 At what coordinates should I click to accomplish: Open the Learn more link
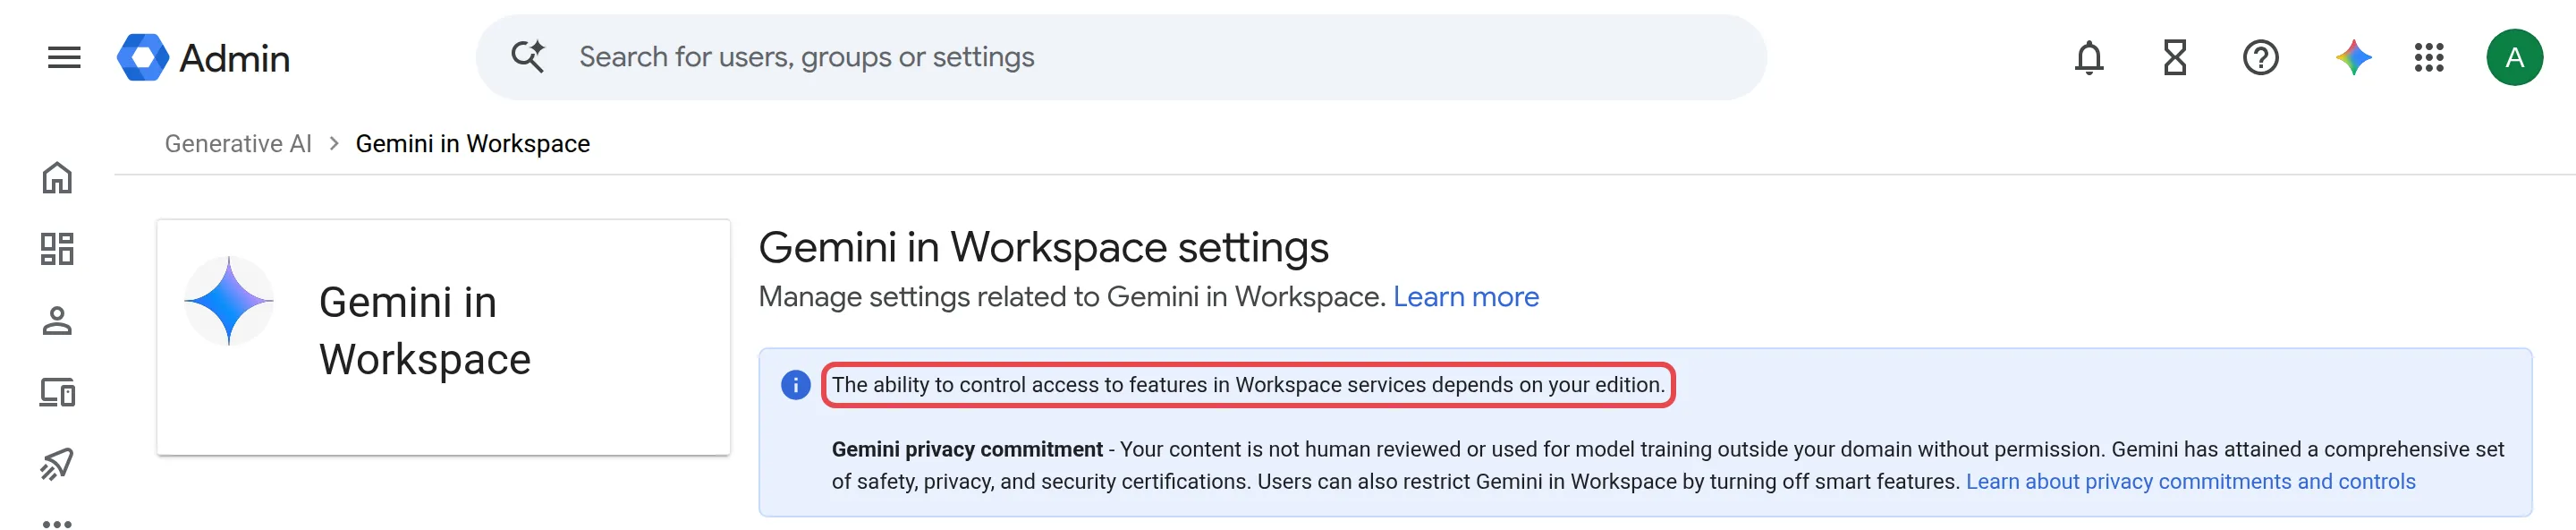point(1466,297)
